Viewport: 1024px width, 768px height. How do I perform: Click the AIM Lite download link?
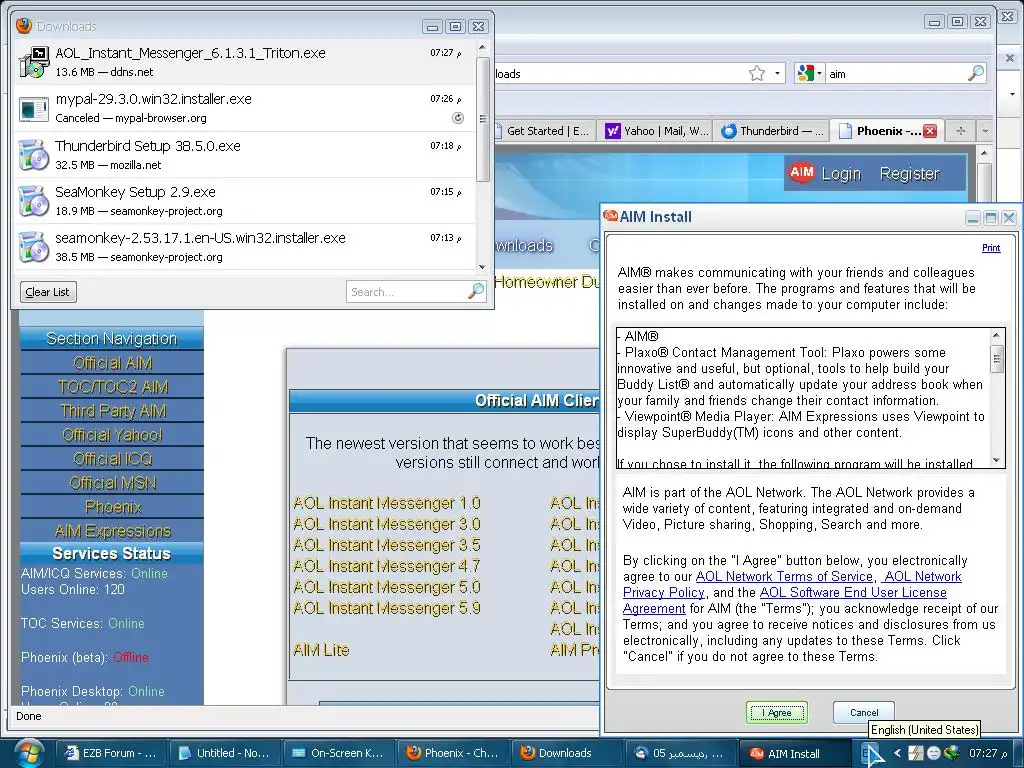point(321,650)
